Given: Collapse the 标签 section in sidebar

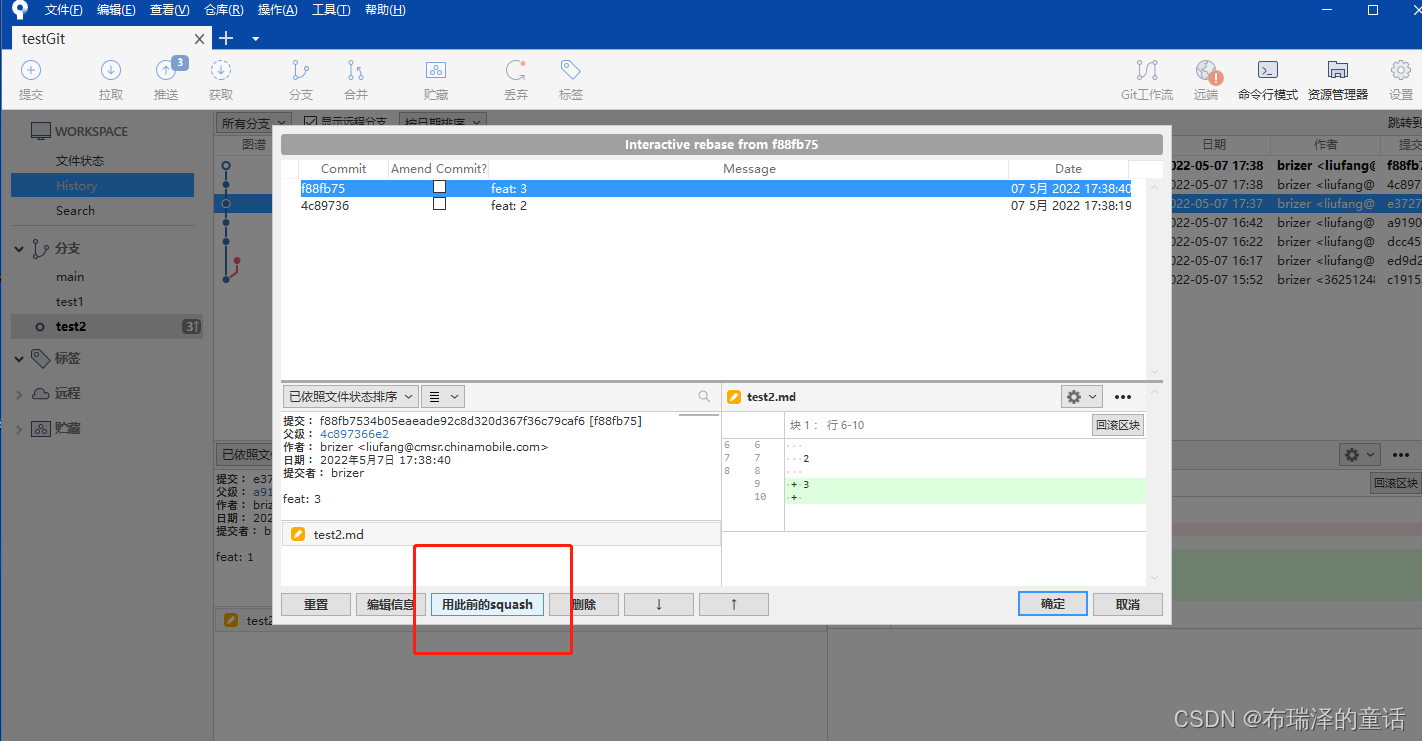Looking at the screenshot, I should 19,358.
